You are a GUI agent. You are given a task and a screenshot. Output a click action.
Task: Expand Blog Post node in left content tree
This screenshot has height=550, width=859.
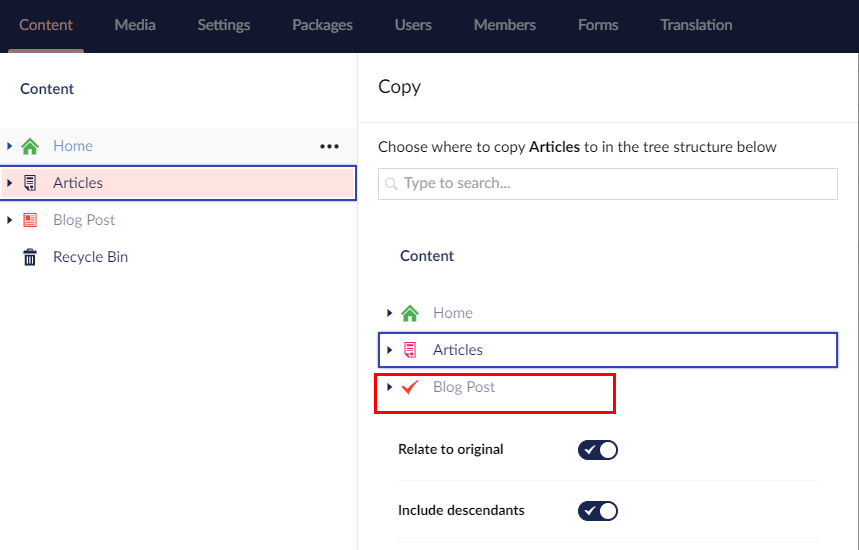coord(9,220)
